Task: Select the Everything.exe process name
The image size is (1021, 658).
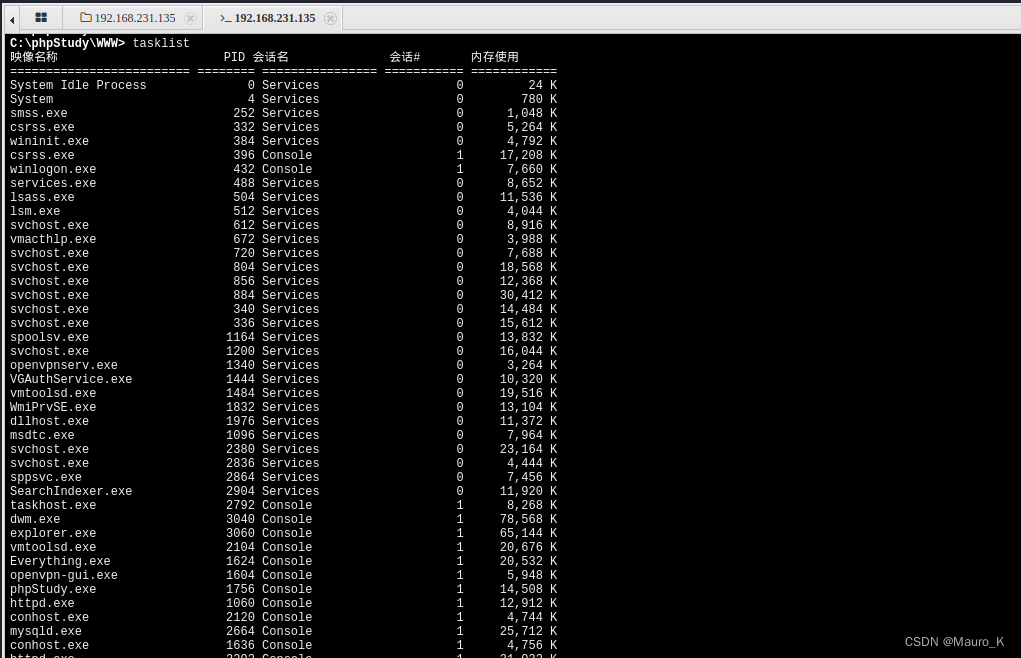Action: pos(60,561)
